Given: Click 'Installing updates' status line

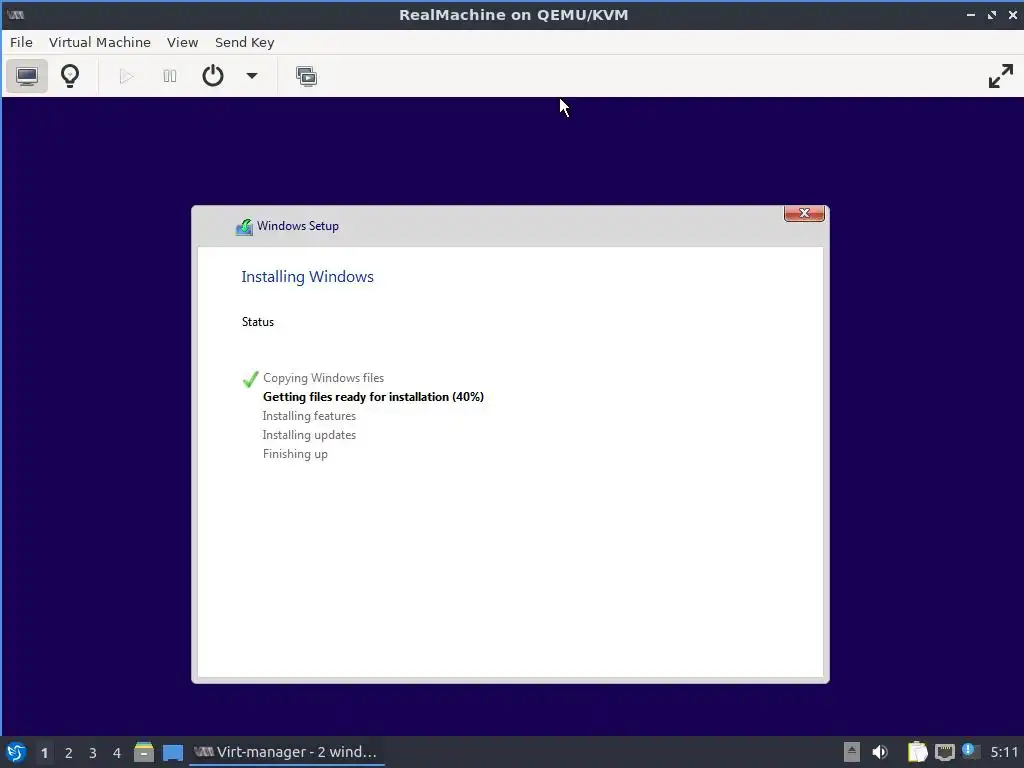Looking at the screenshot, I should pyautogui.click(x=309, y=435).
